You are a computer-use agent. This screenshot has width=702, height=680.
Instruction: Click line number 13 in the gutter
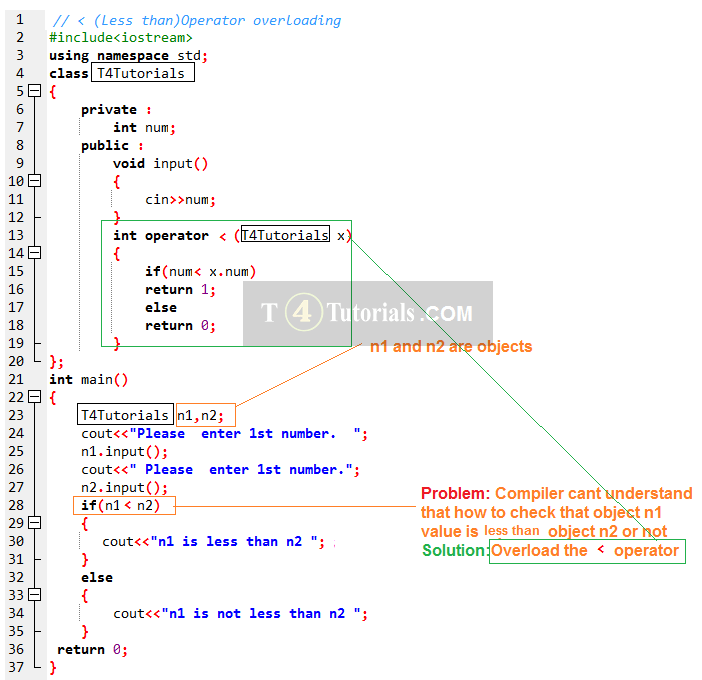(x=16, y=235)
